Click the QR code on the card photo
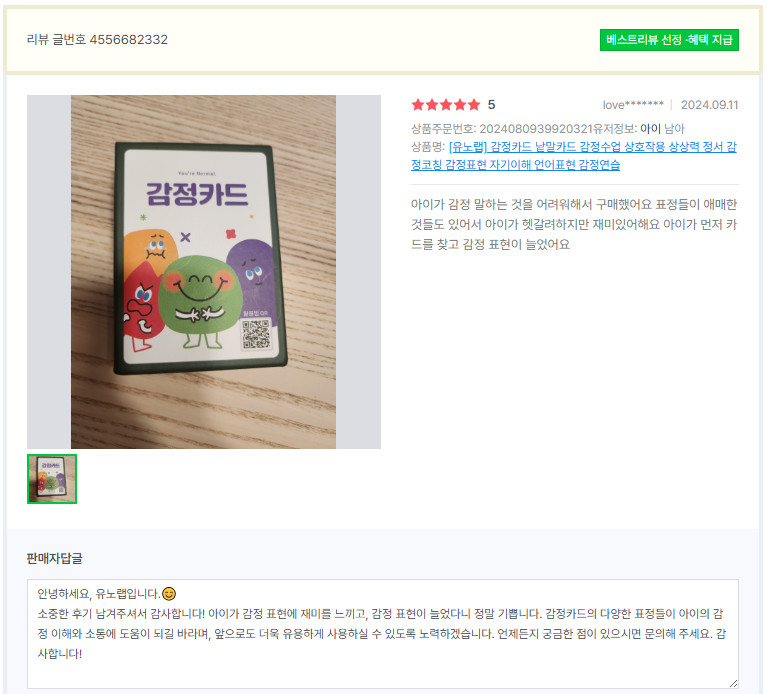 point(256,334)
